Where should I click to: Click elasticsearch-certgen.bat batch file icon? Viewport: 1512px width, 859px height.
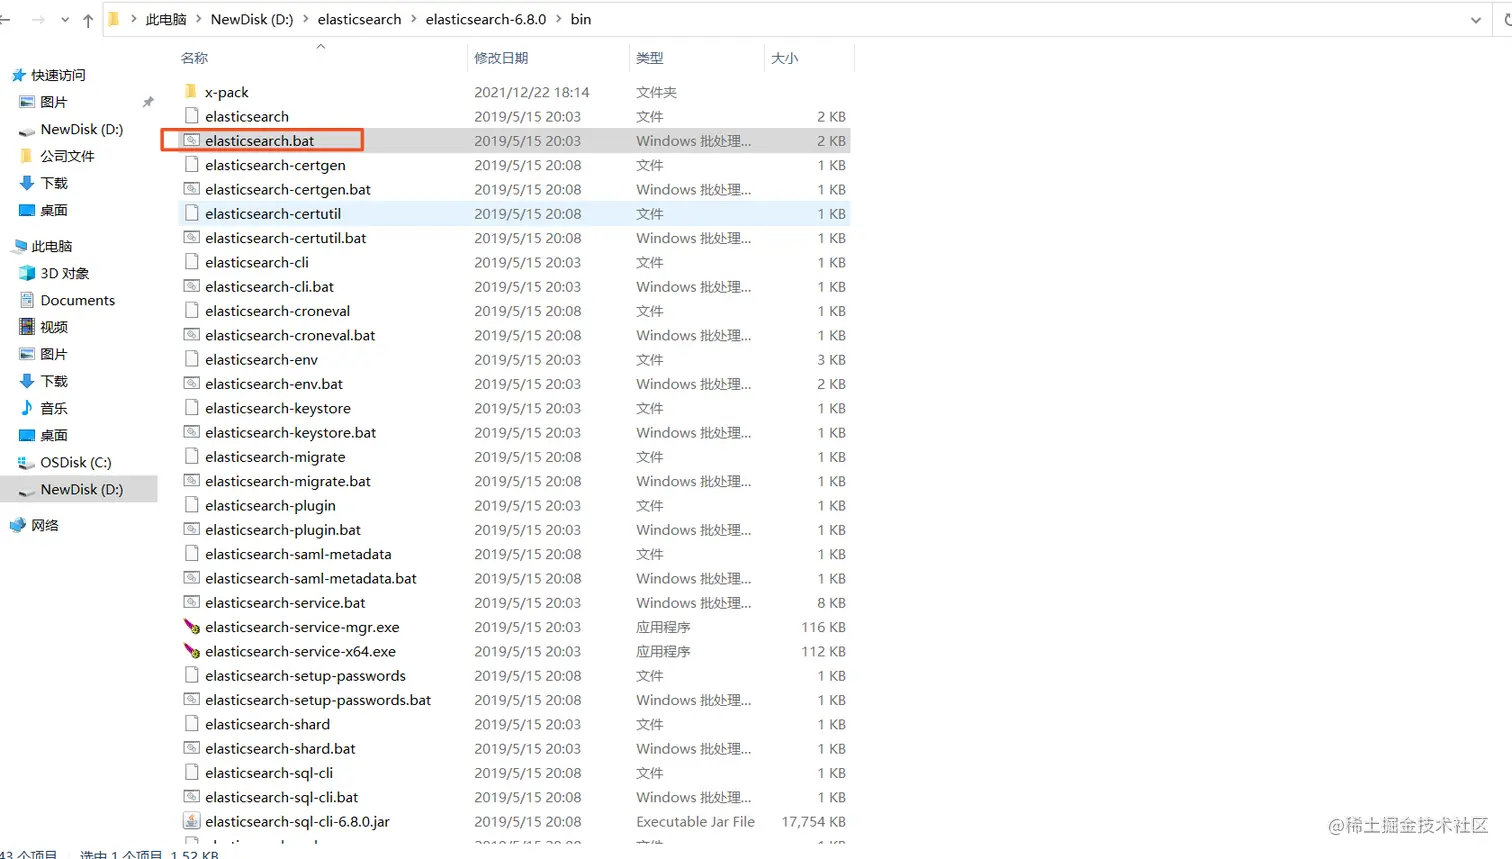point(191,189)
